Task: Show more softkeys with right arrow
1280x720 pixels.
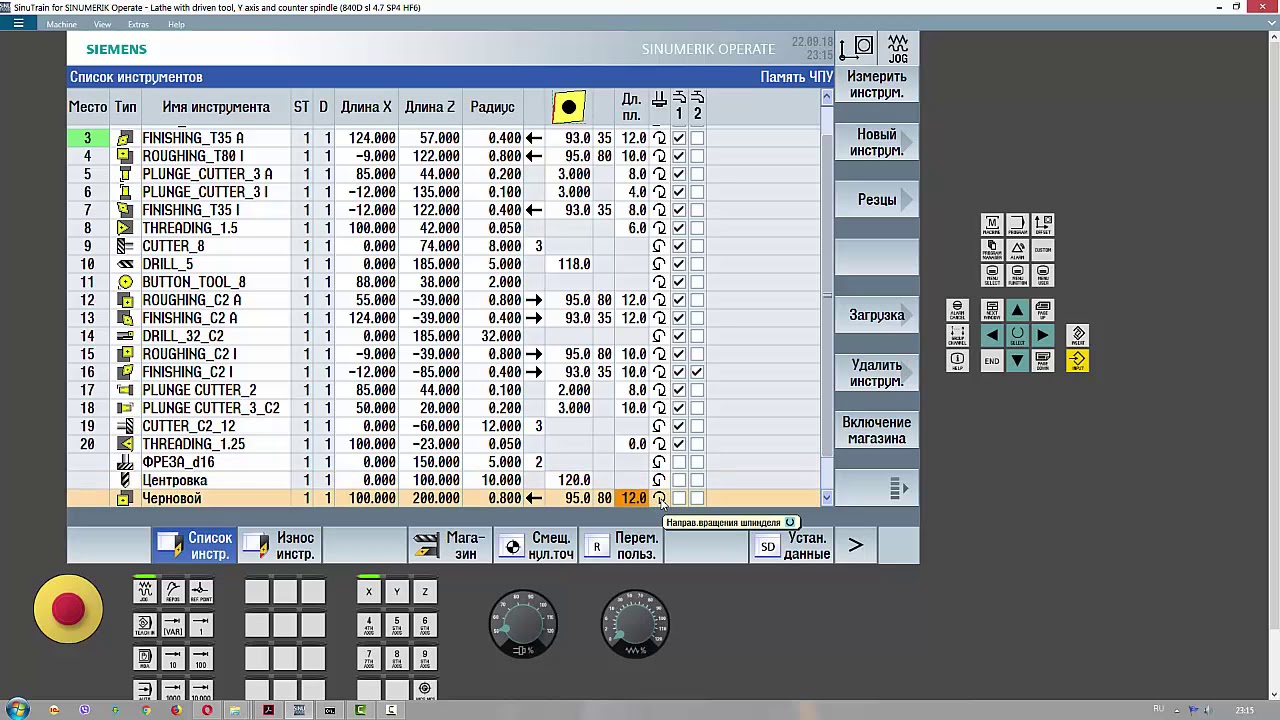Action: coord(855,546)
